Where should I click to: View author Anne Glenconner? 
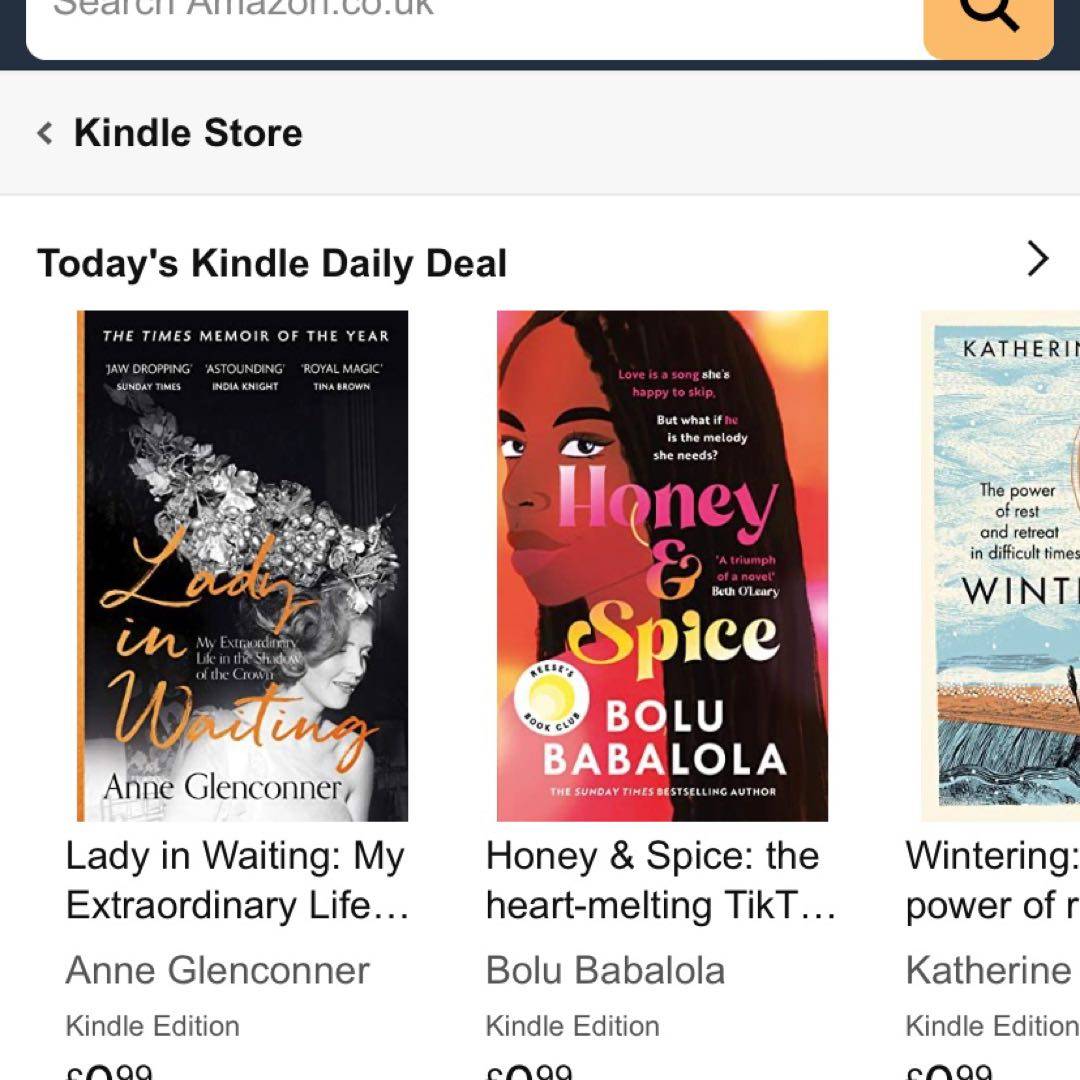218,970
